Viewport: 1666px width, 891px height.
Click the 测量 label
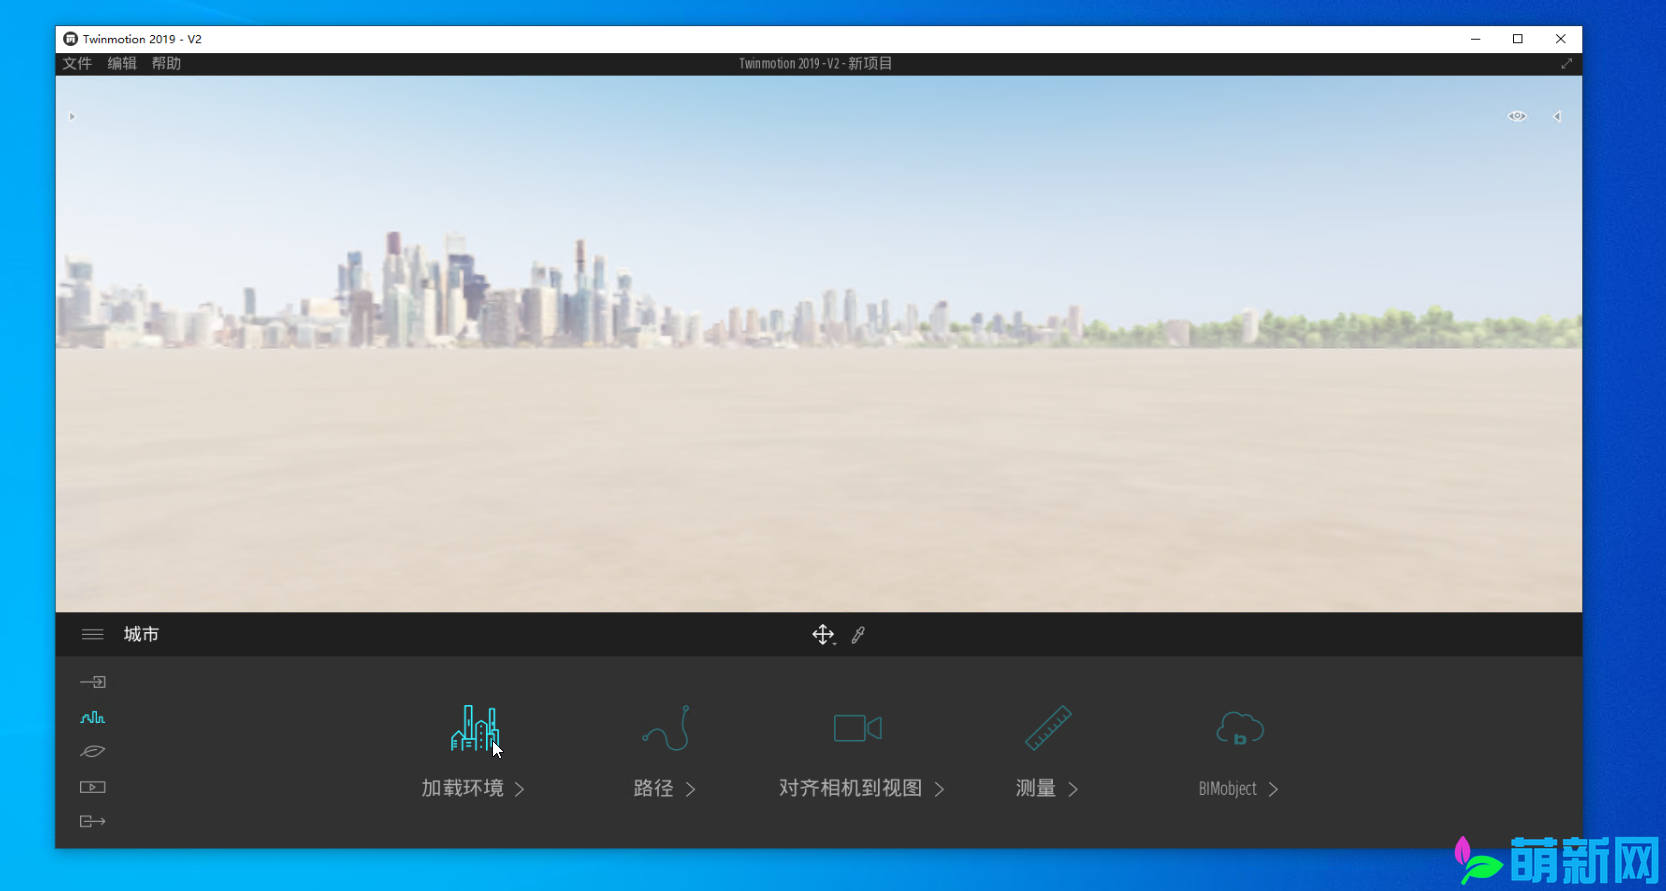click(1036, 788)
